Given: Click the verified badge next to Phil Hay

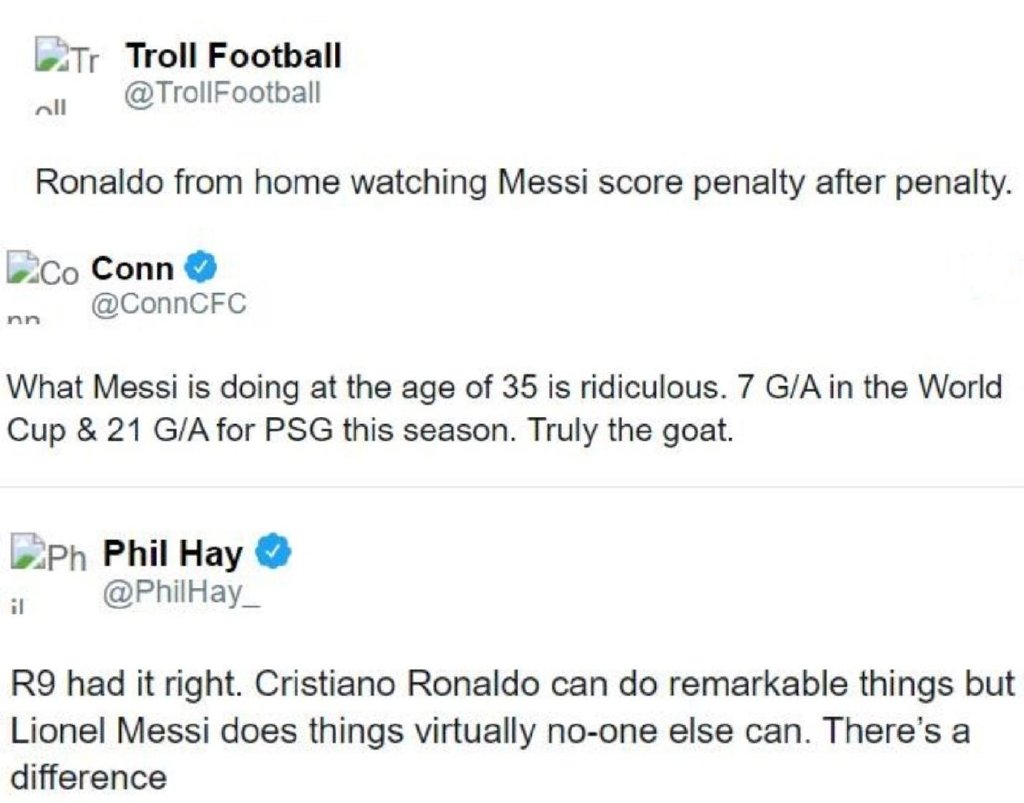Looking at the screenshot, I should [273, 551].
